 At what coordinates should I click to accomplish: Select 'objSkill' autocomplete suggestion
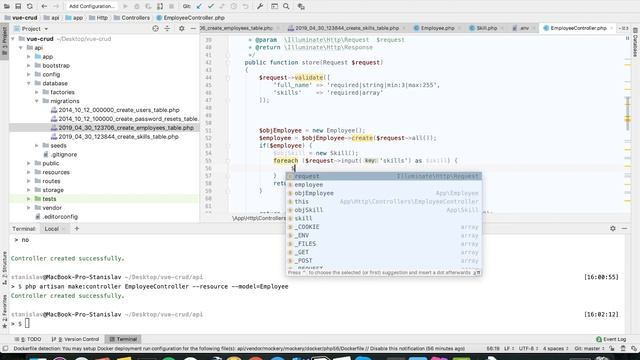[384, 210]
